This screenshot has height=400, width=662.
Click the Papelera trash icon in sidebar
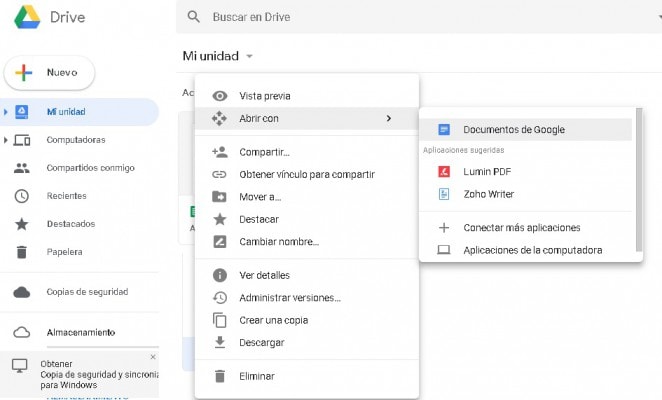pyautogui.click(x=22, y=252)
